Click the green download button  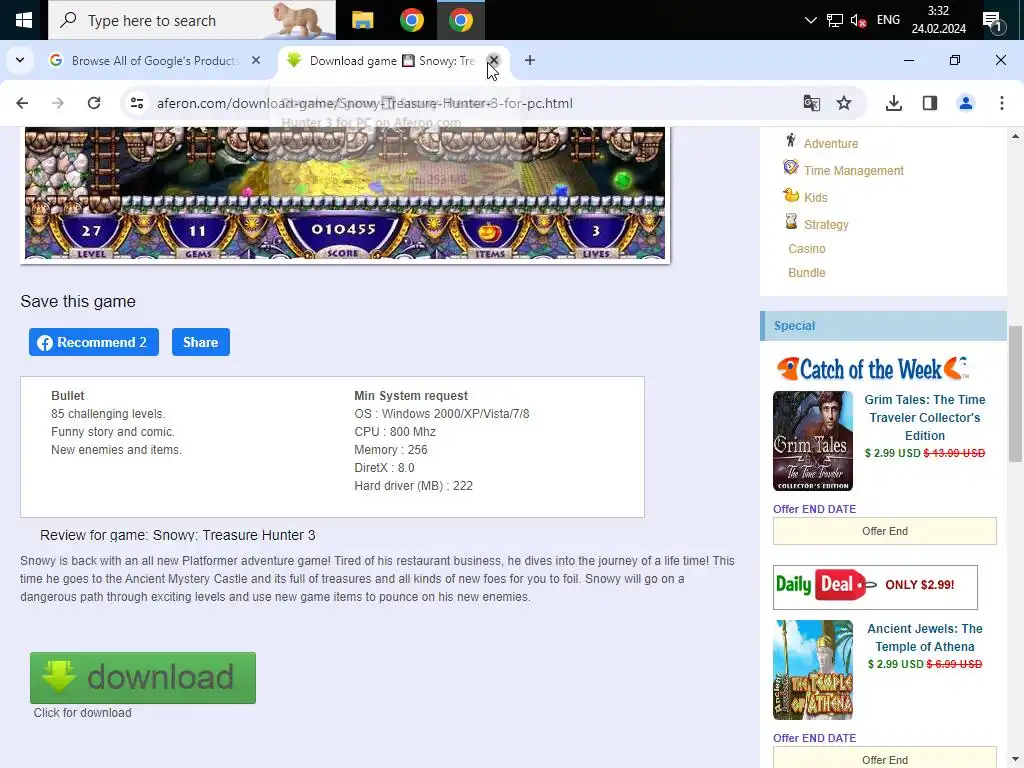tap(143, 678)
